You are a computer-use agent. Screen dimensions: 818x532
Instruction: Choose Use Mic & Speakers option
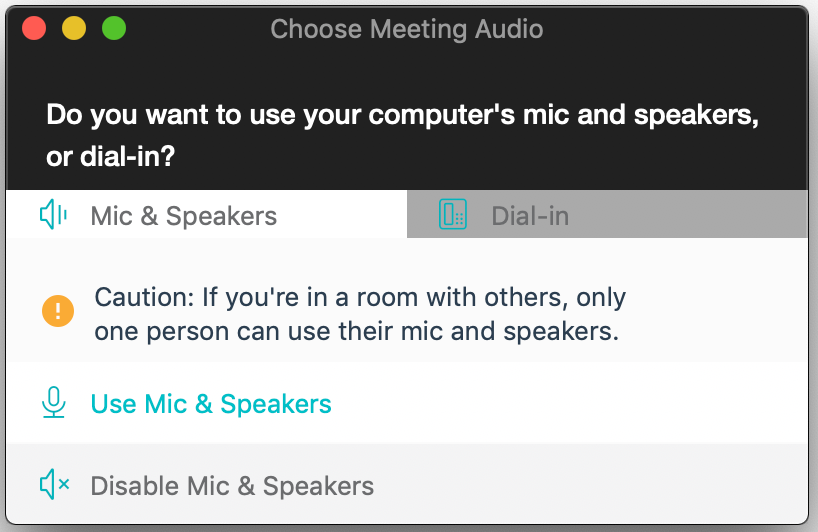(x=407, y=403)
